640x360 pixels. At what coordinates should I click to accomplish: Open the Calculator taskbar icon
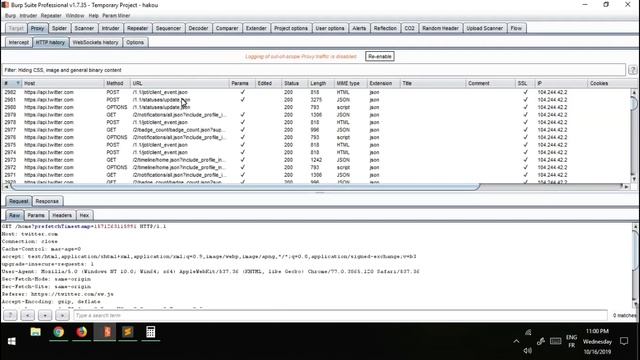(151, 332)
